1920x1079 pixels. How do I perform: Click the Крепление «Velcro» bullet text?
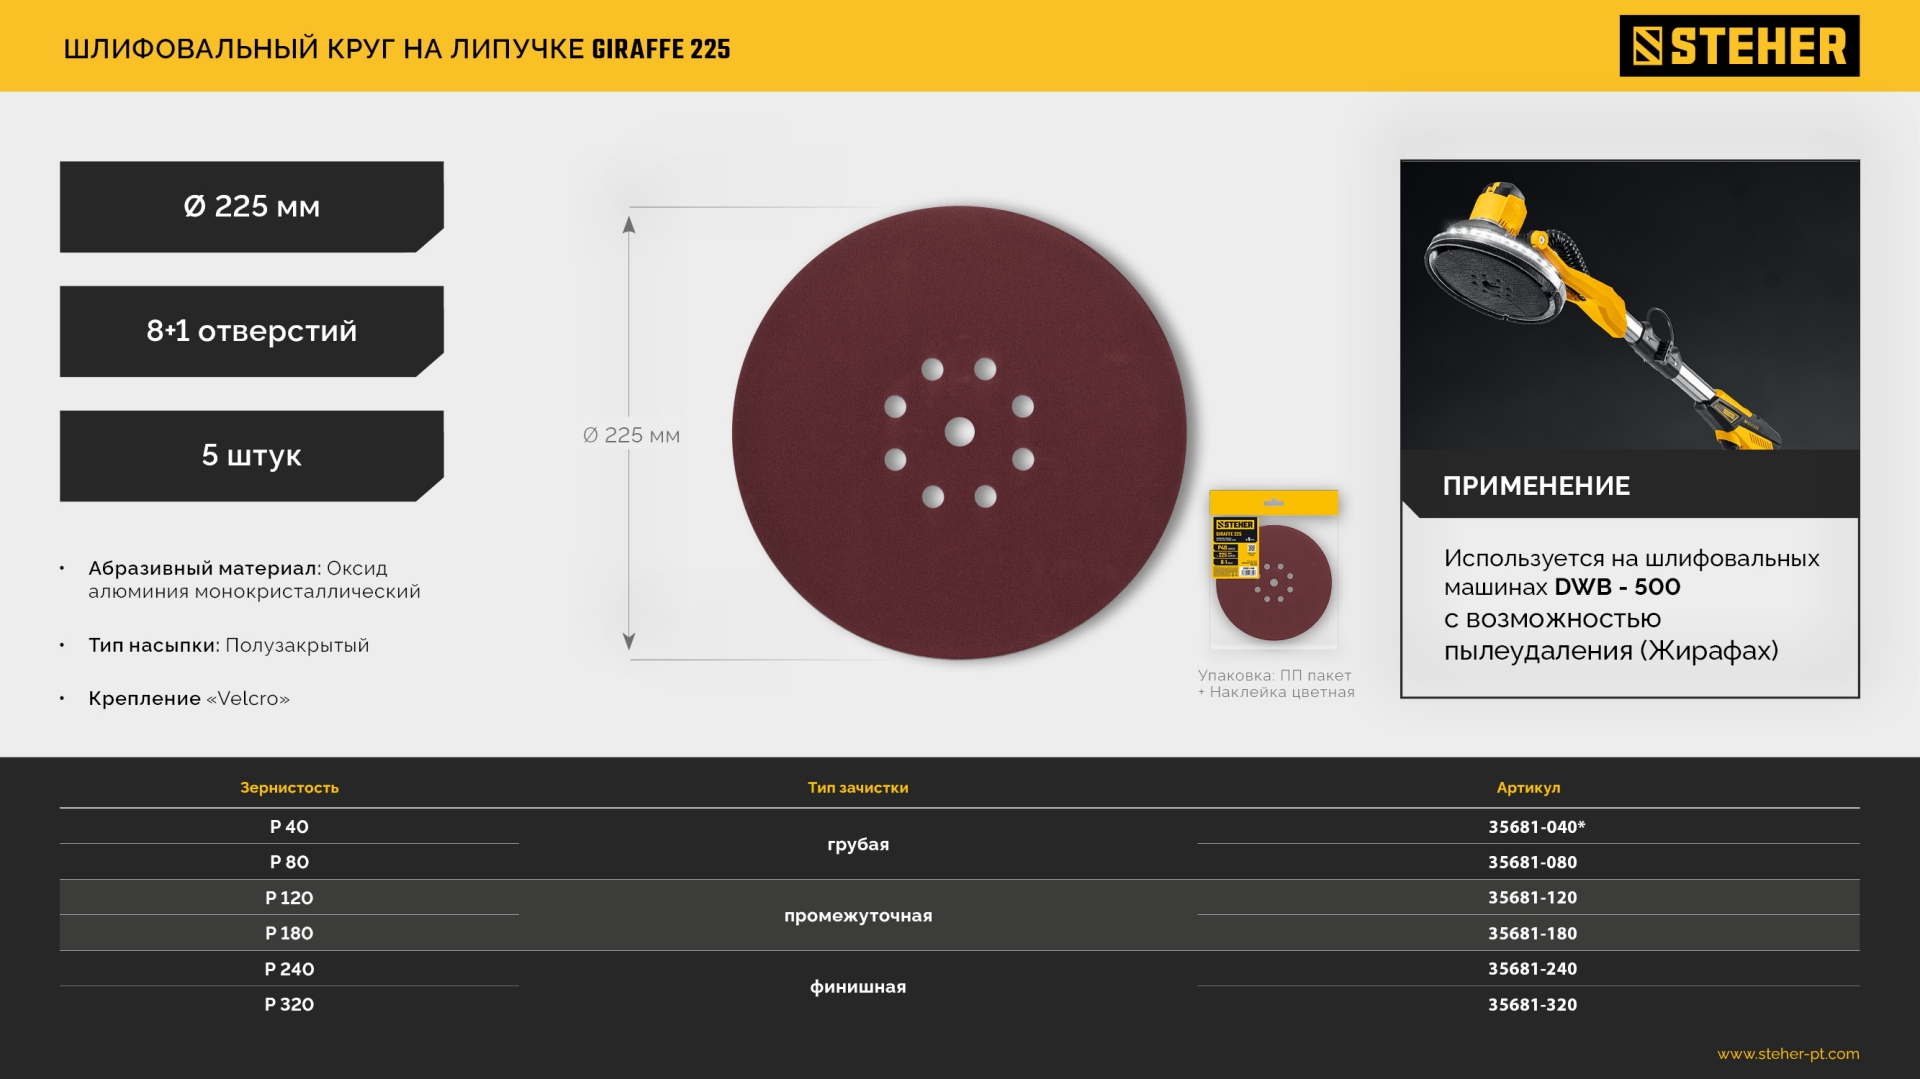pyautogui.click(x=189, y=699)
